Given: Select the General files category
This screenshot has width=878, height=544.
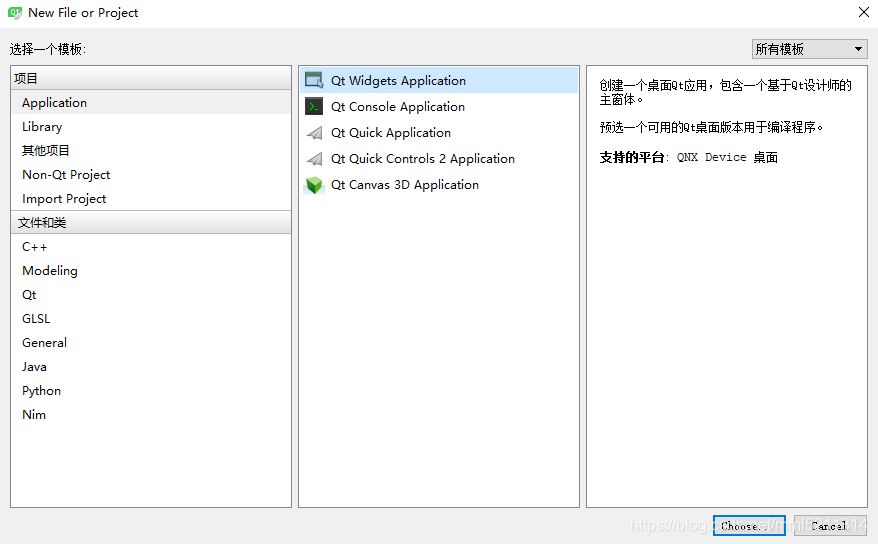Looking at the screenshot, I should (x=151, y=343).
